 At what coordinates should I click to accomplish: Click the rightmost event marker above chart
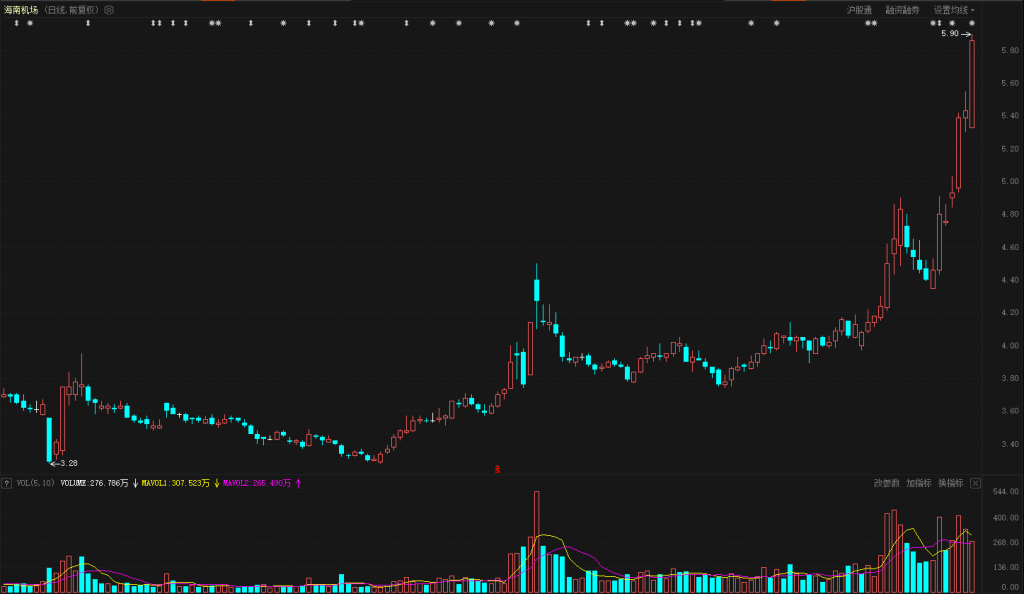click(x=972, y=23)
